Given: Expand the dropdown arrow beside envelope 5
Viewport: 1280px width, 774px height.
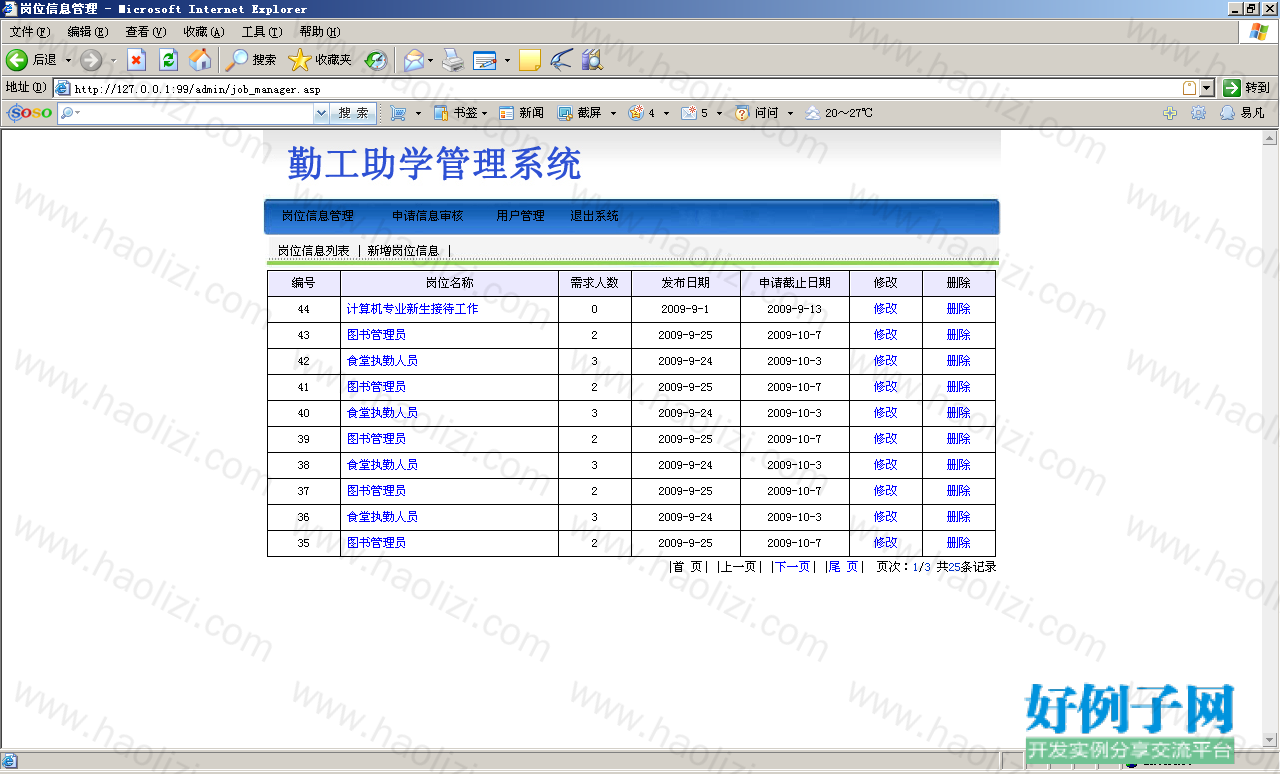Looking at the screenshot, I should pyautogui.click(x=719, y=113).
